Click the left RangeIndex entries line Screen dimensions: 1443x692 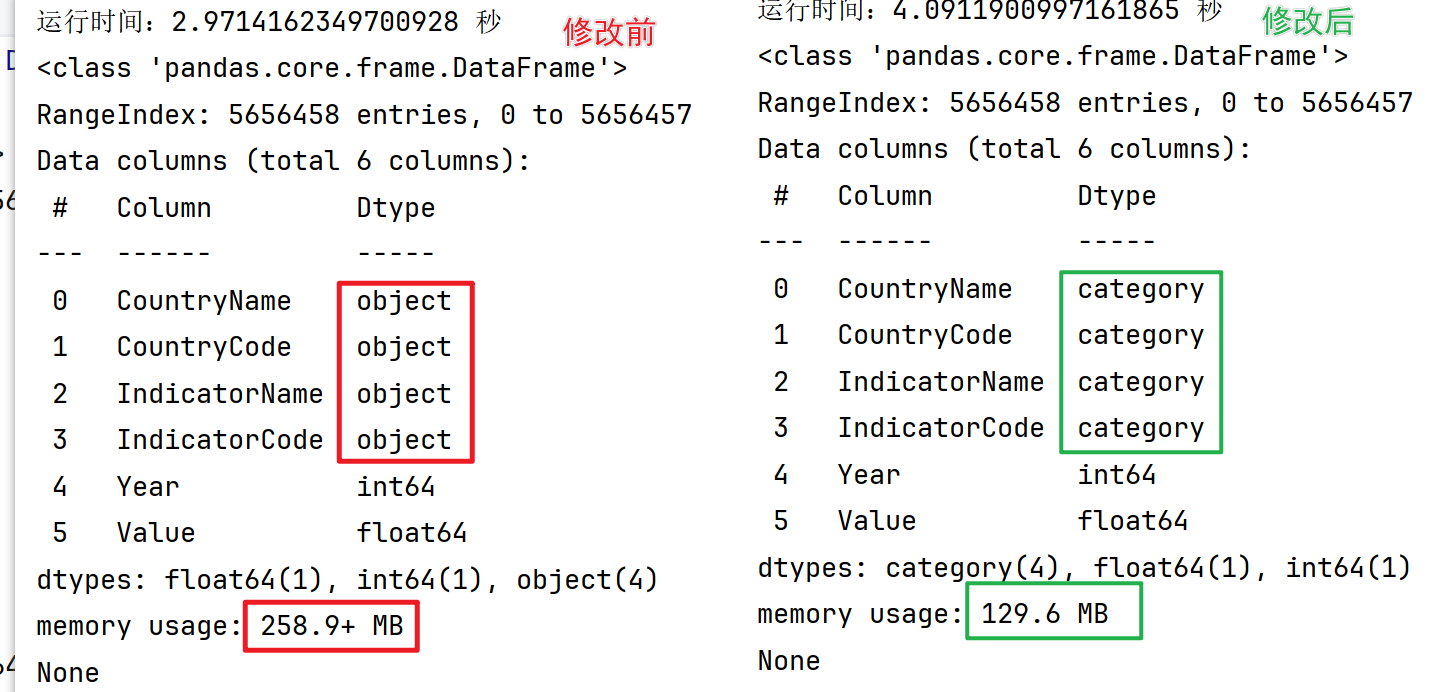364,115
